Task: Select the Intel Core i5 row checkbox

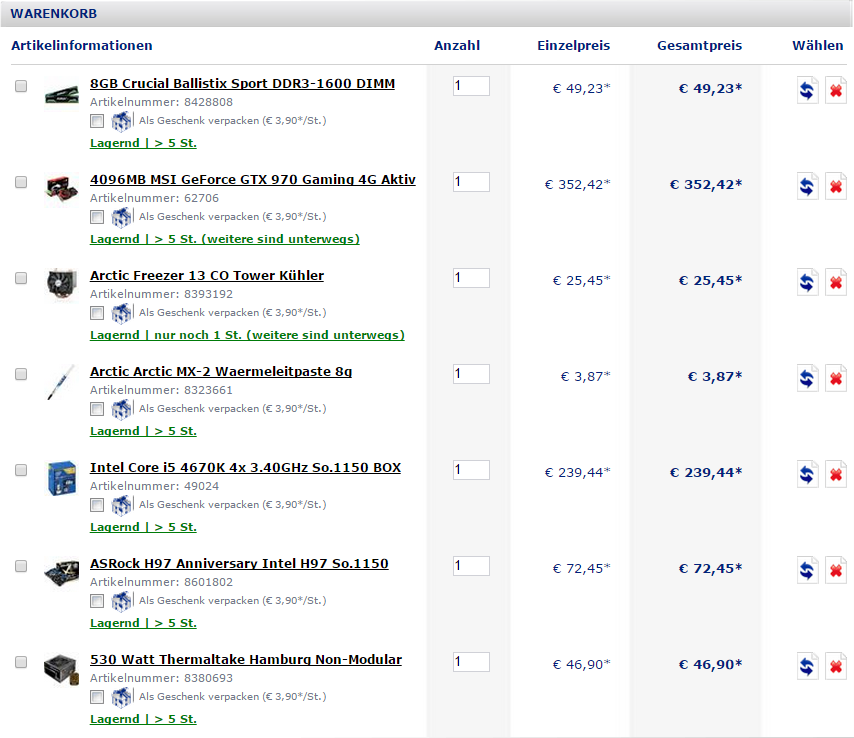Action: click(21, 470)
